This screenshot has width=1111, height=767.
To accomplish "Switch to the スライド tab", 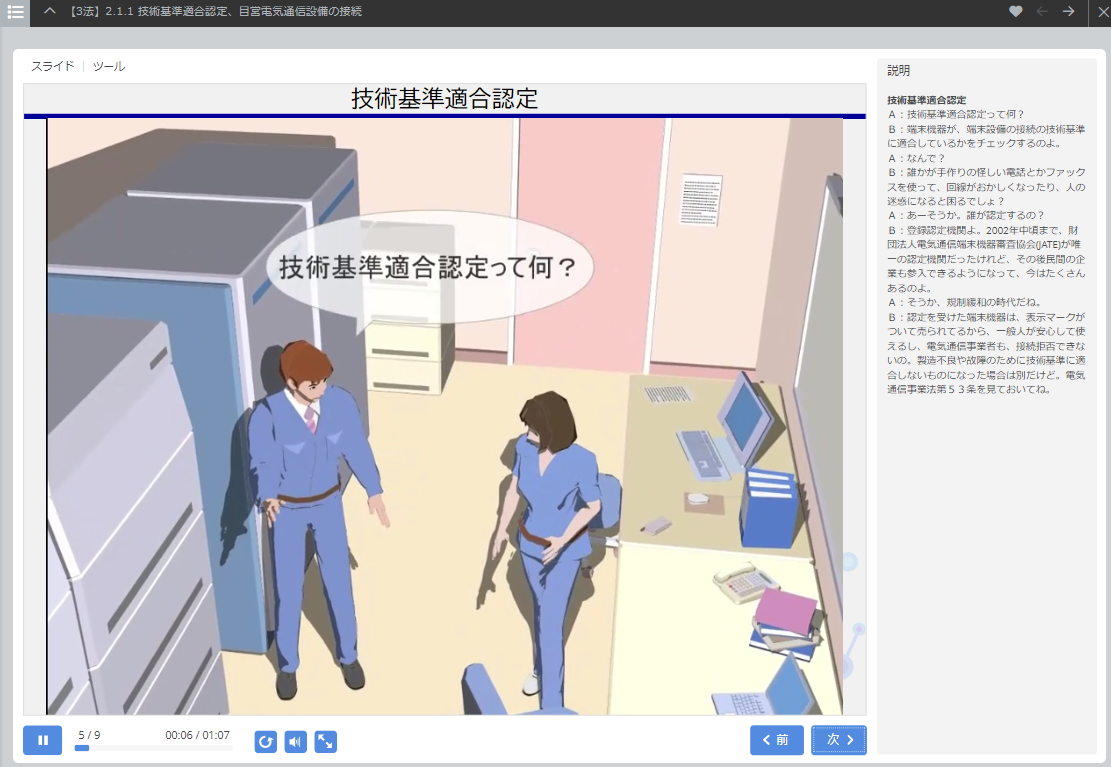I will tap(52, 67).
